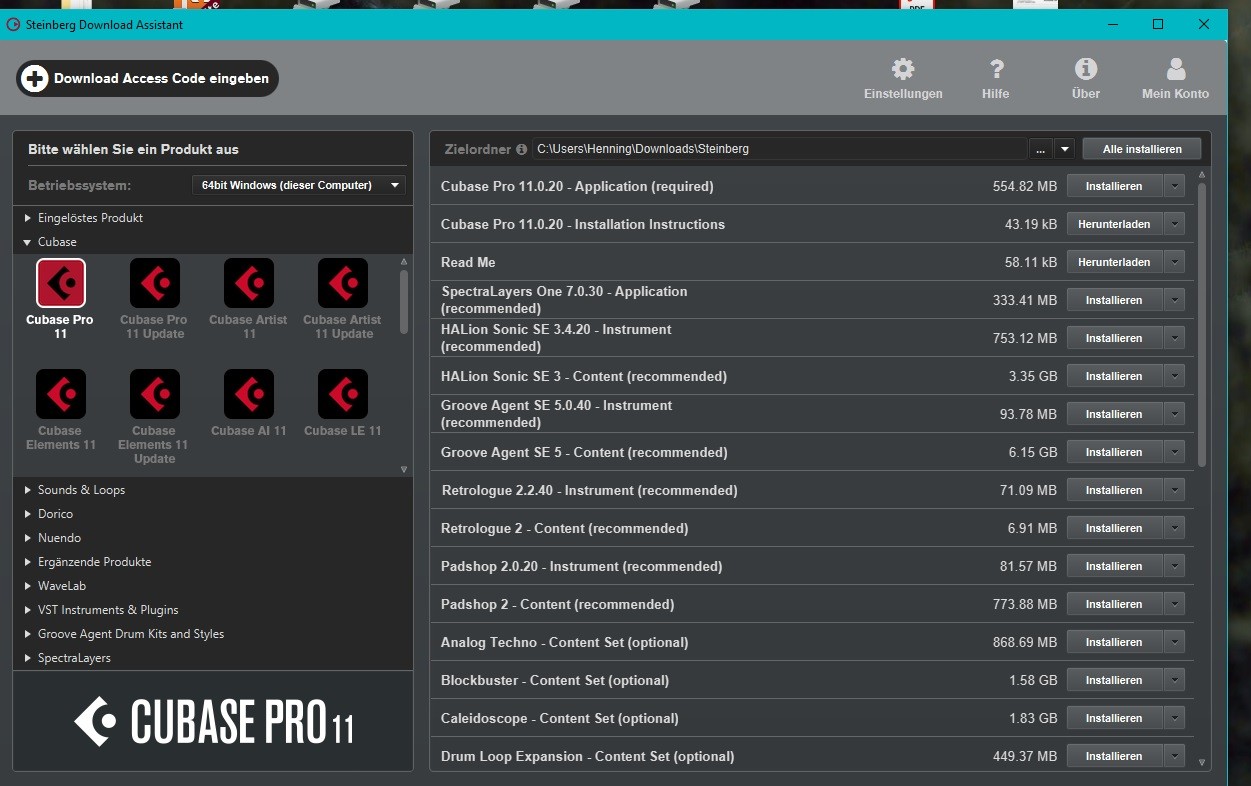The height and width of the screenshot is (786, 1251).
Task: Install HALion Sonic SE 3.4.20 Instrument
Action: tap(1114, 338)
